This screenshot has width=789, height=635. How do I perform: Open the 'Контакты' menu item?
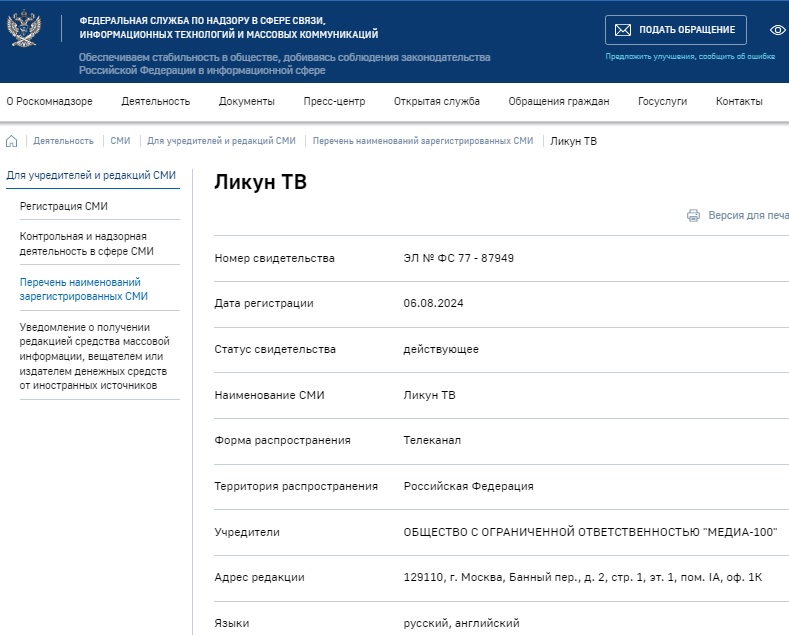tap(739, 102)
